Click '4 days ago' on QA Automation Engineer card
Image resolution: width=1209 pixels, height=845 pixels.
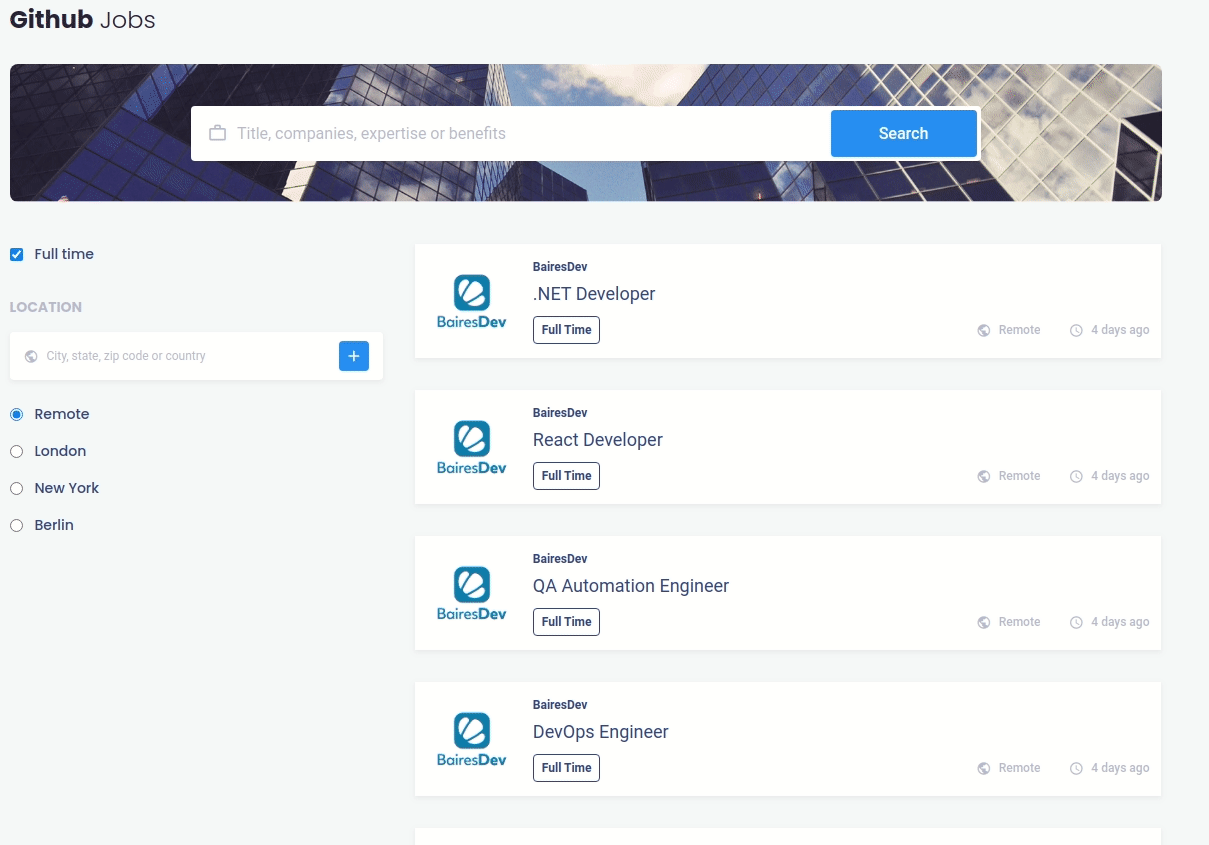pyautogui.click(x=1120, y=622)
